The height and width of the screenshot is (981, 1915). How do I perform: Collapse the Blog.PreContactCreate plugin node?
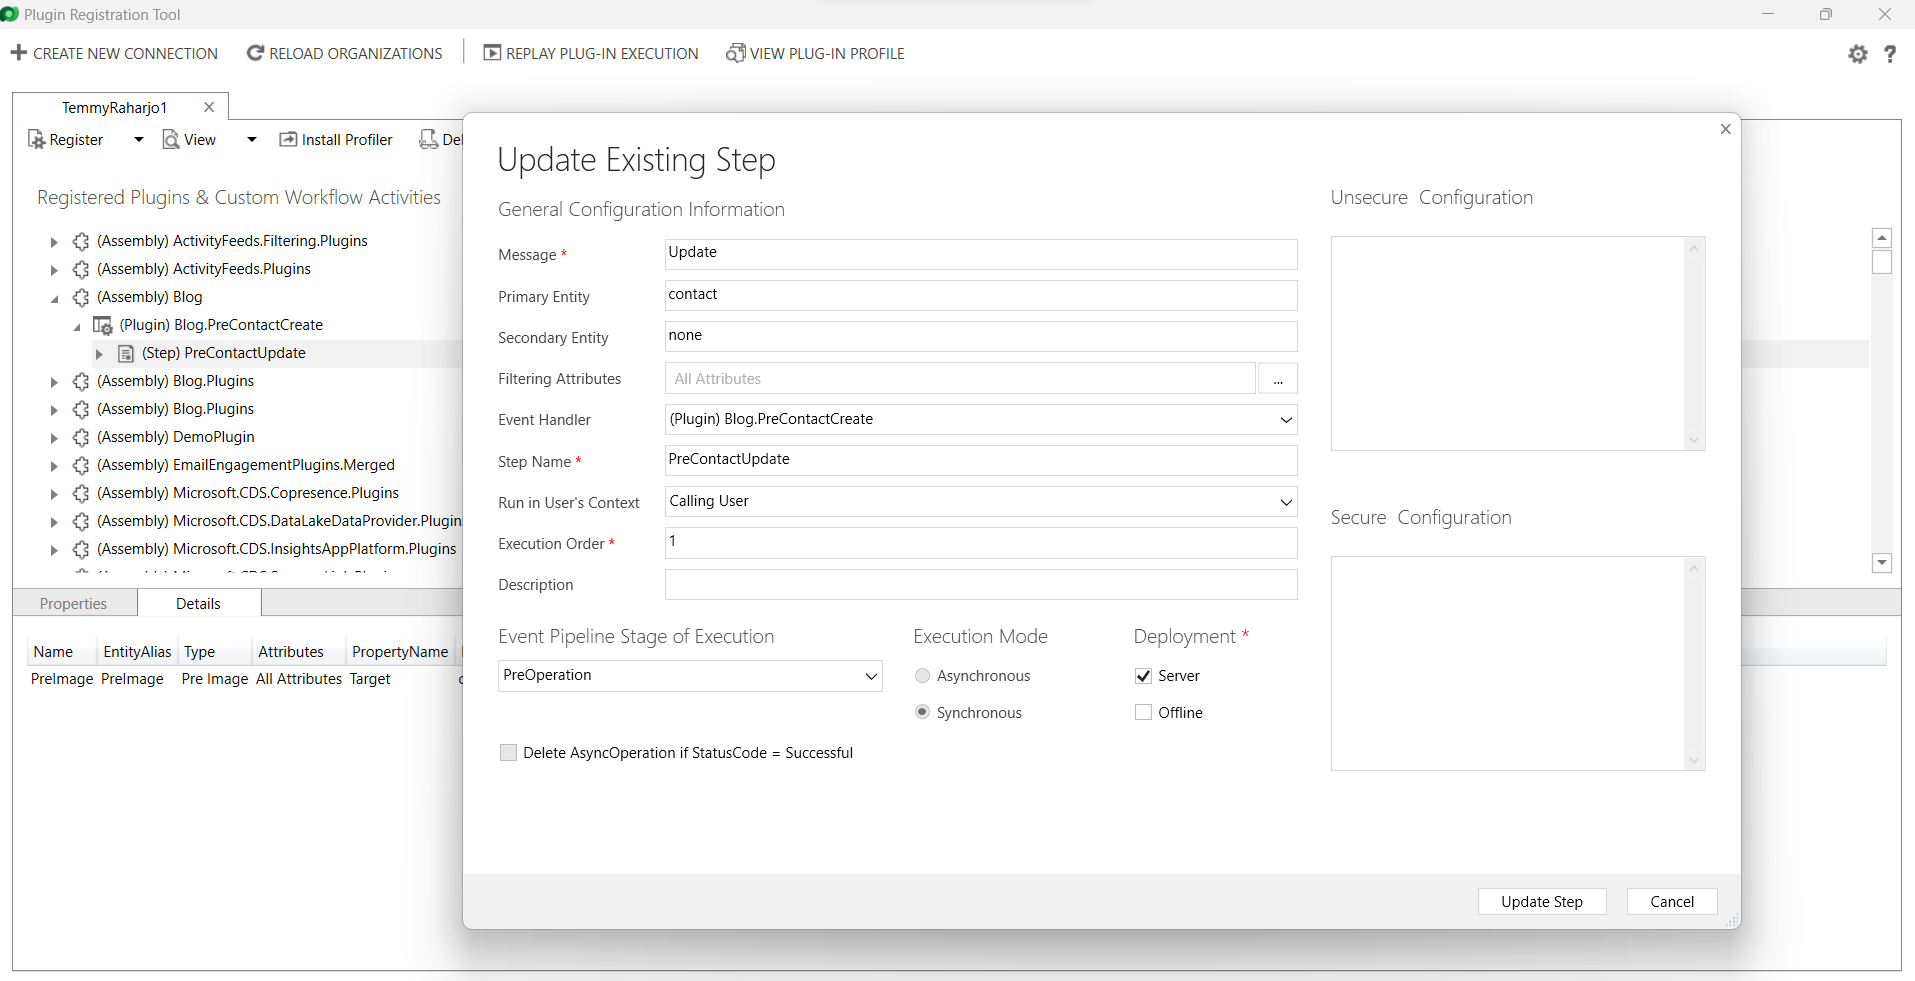(77, 326)
